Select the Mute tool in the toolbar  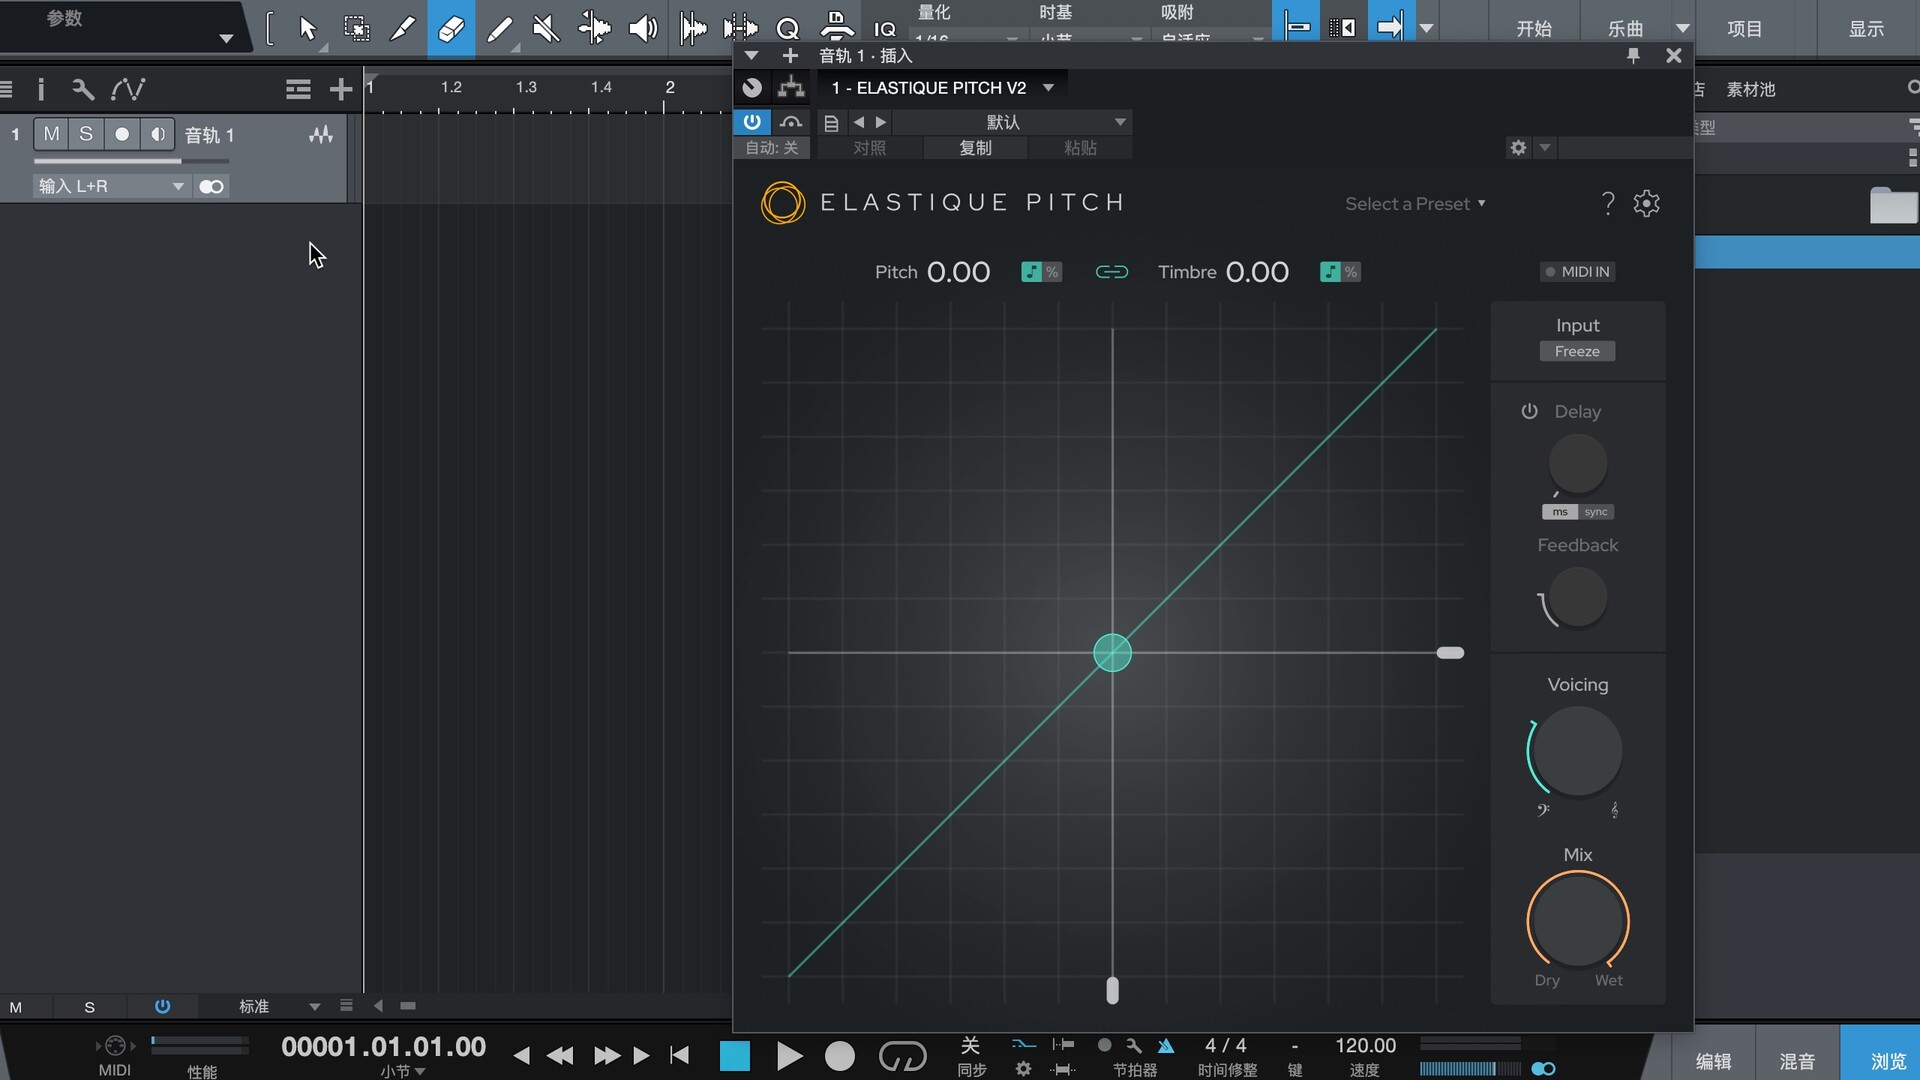click(547, 28)
